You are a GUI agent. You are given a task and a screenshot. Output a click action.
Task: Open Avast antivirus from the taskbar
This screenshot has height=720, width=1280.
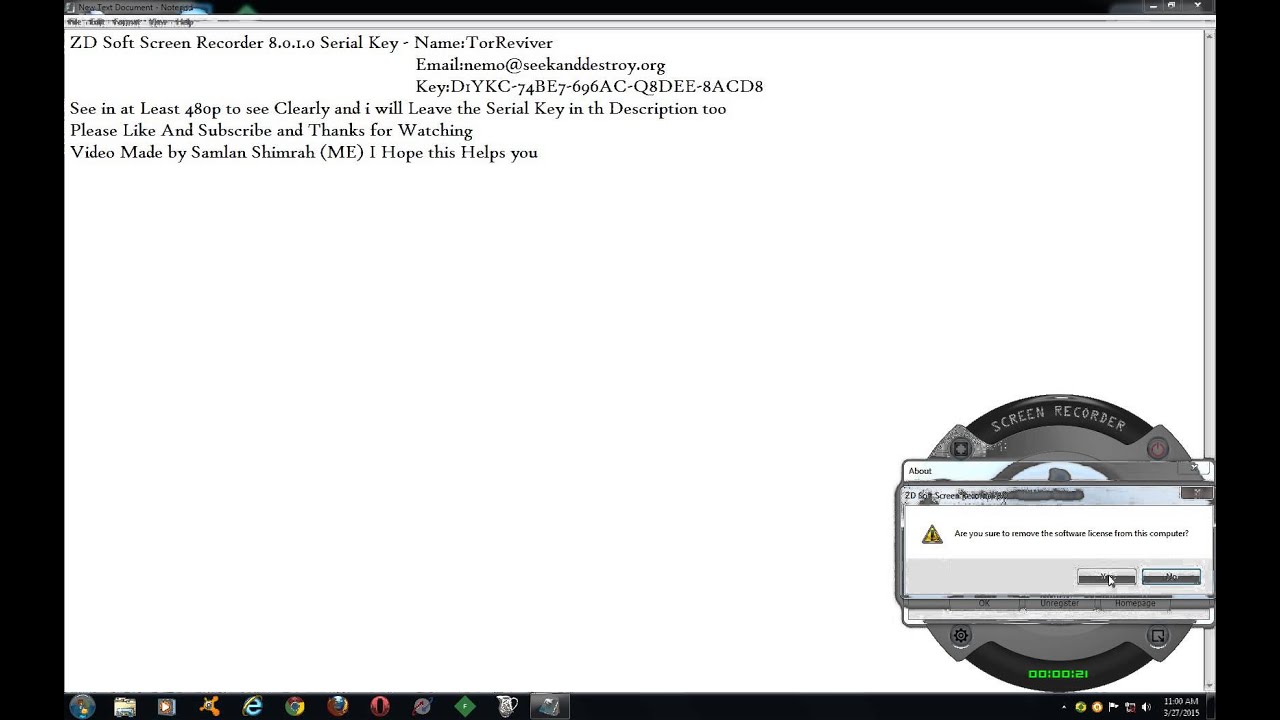(210, 707)
